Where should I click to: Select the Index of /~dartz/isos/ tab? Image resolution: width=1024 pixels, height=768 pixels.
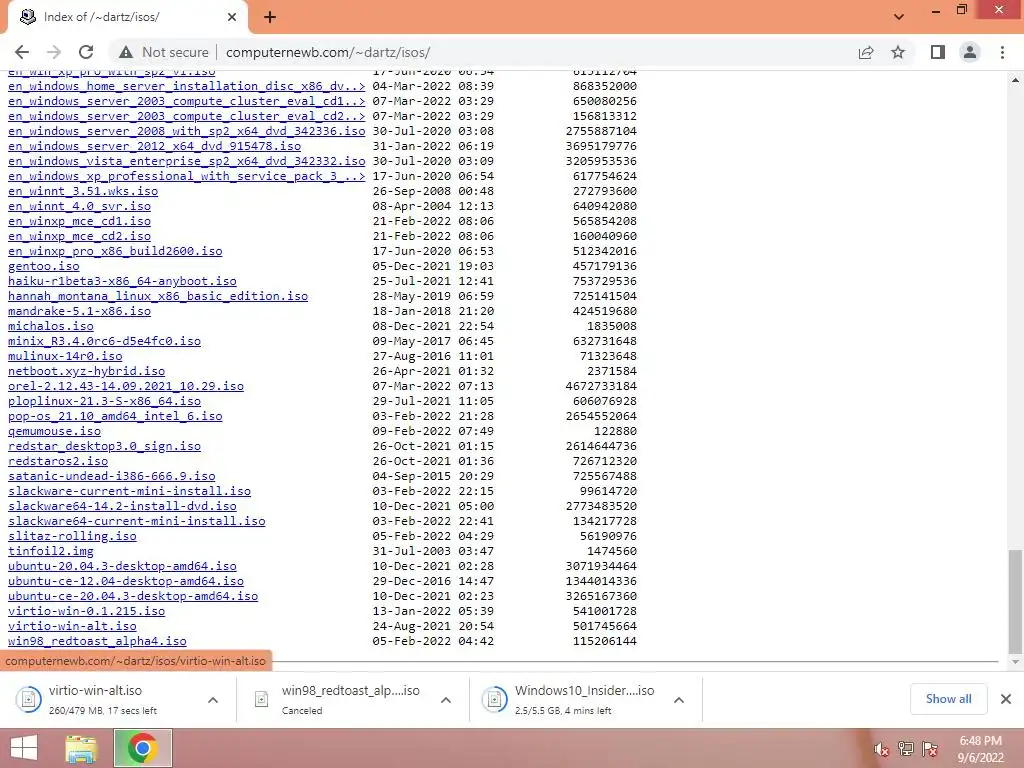coord(127,17)
